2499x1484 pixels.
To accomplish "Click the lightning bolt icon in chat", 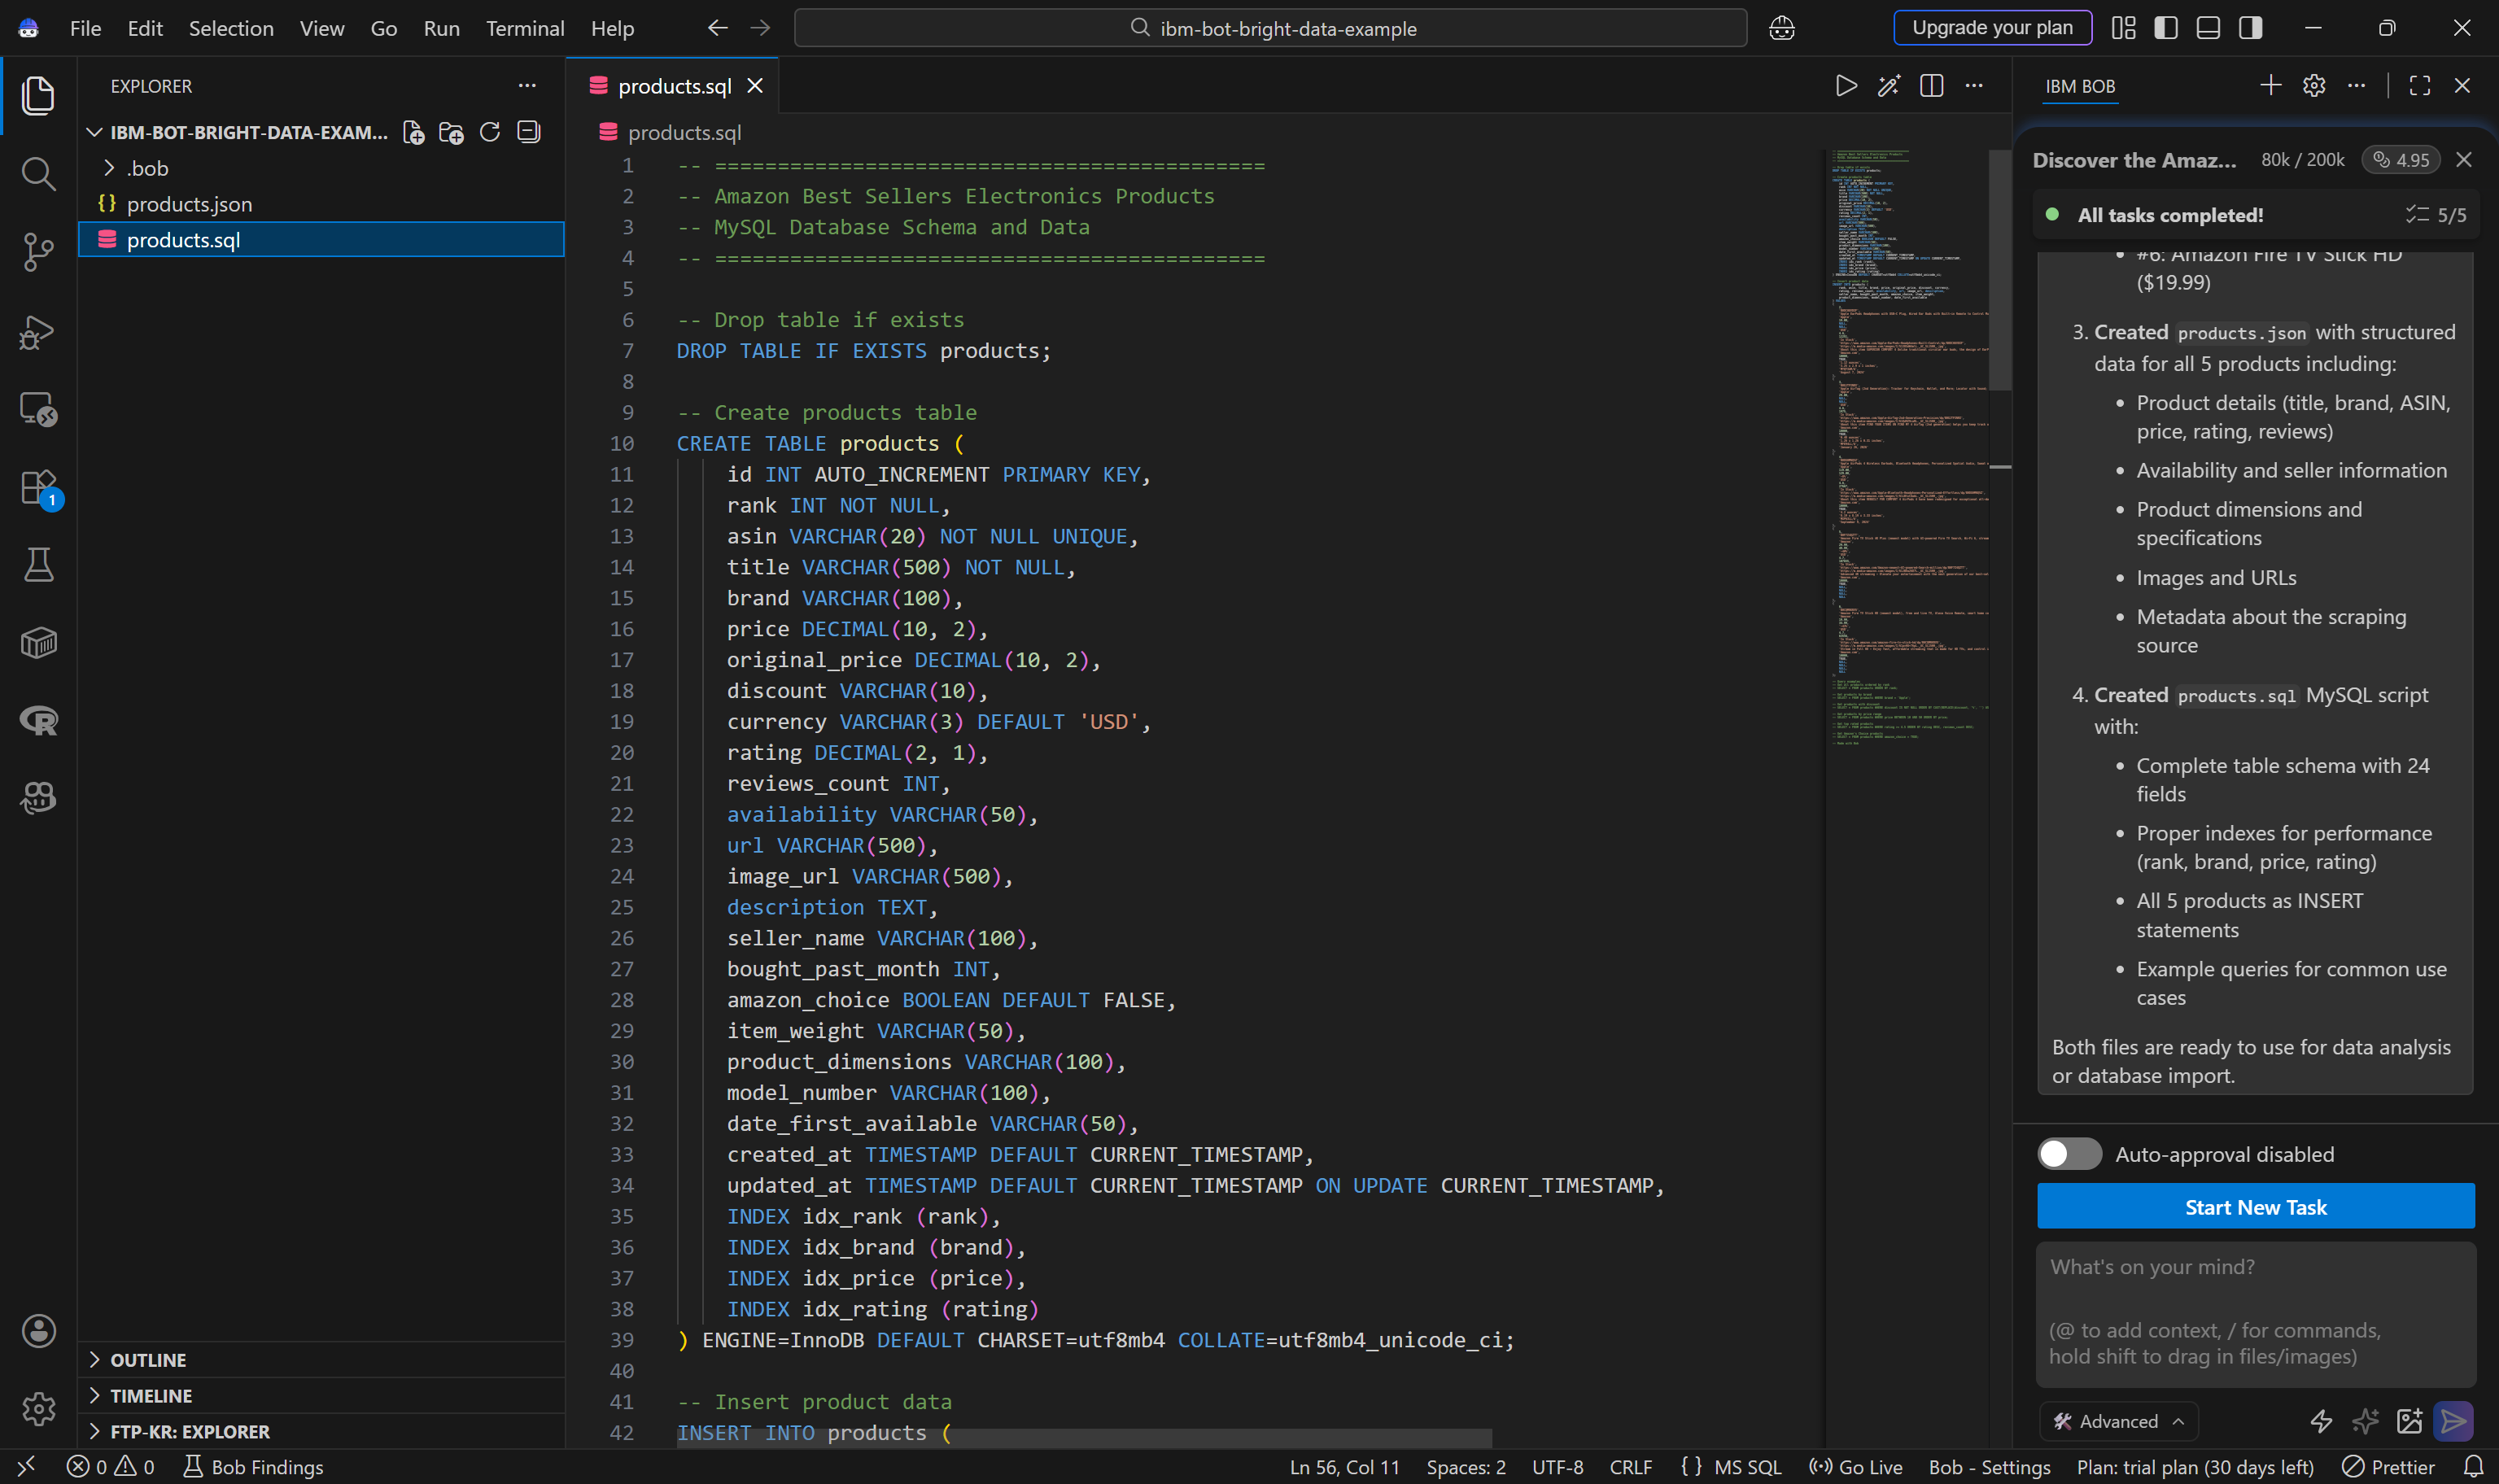I will pos(2321,1421).
